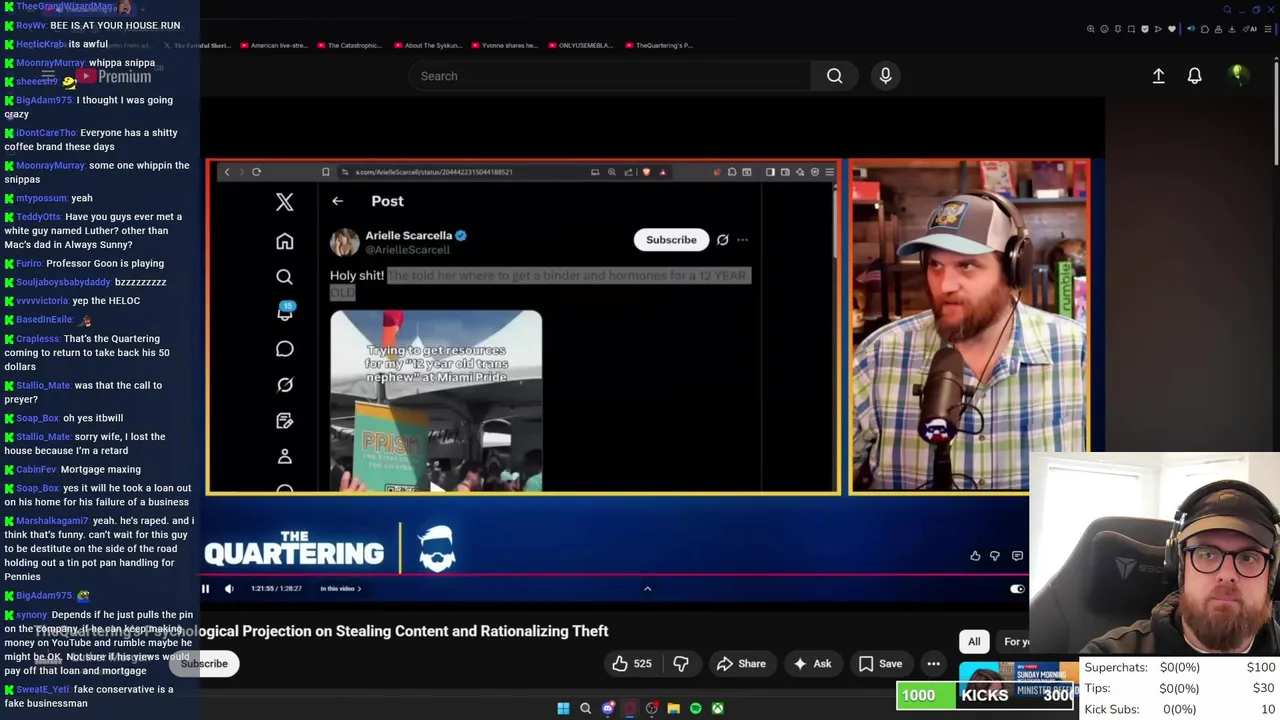Toggle the autoplay switch in the player
The height and width of the screenshot is (720, 1280).
1017,589
